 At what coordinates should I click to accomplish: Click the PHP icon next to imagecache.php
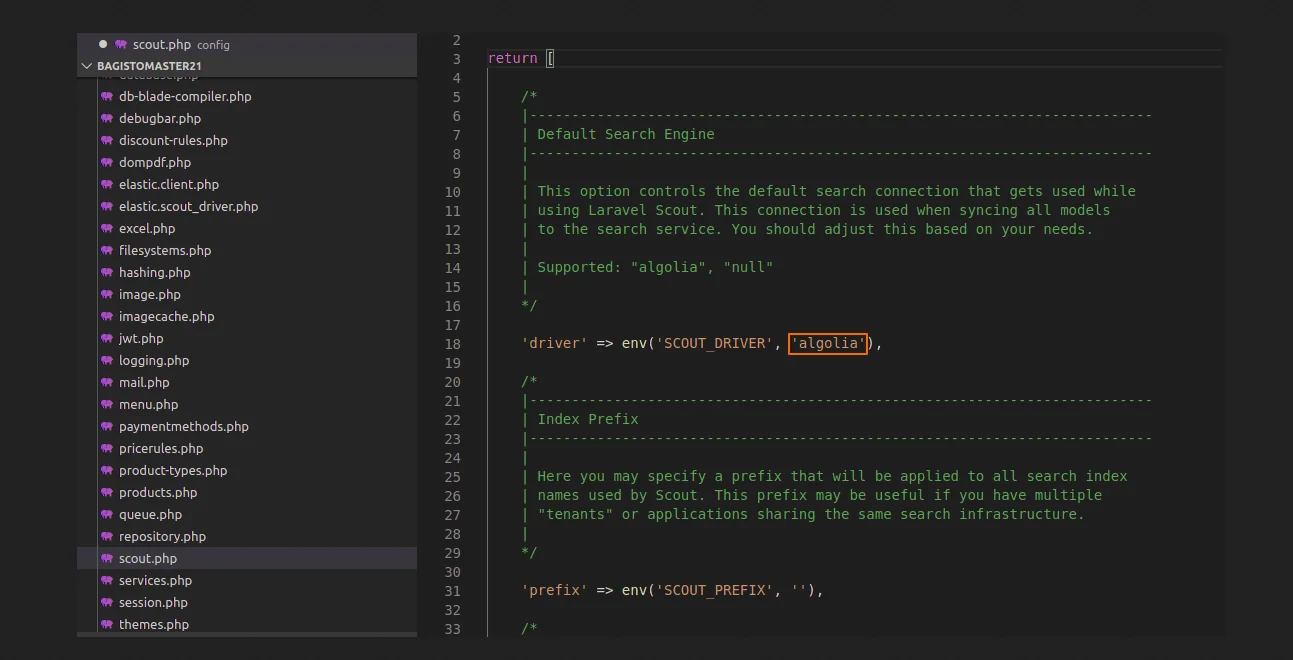[x=107, y=316]
